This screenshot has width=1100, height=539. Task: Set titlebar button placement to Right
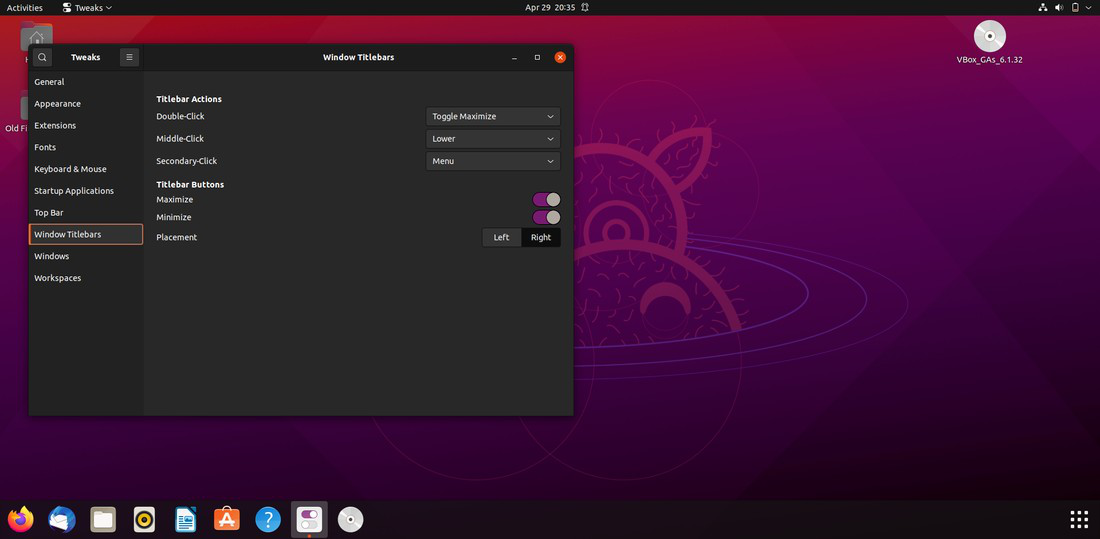pyautogui.click(x=541, y=238)
